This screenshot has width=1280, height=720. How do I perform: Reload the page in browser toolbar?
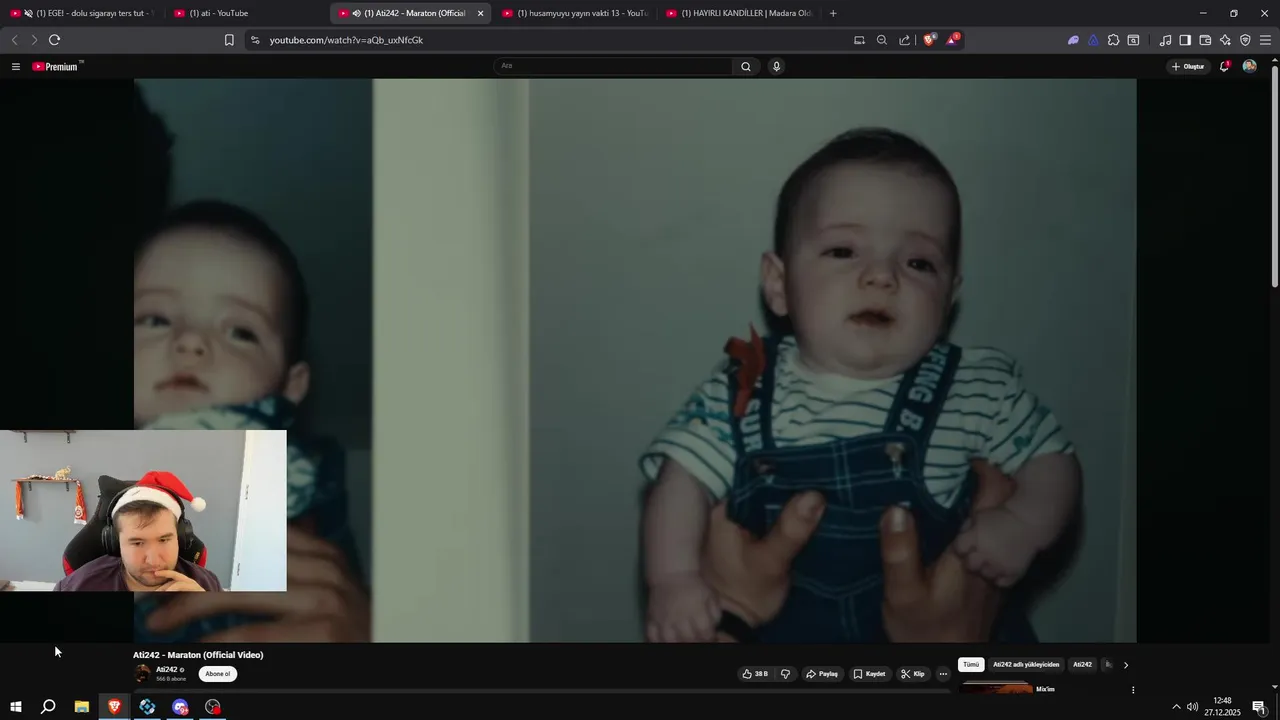tap(54, 40)
